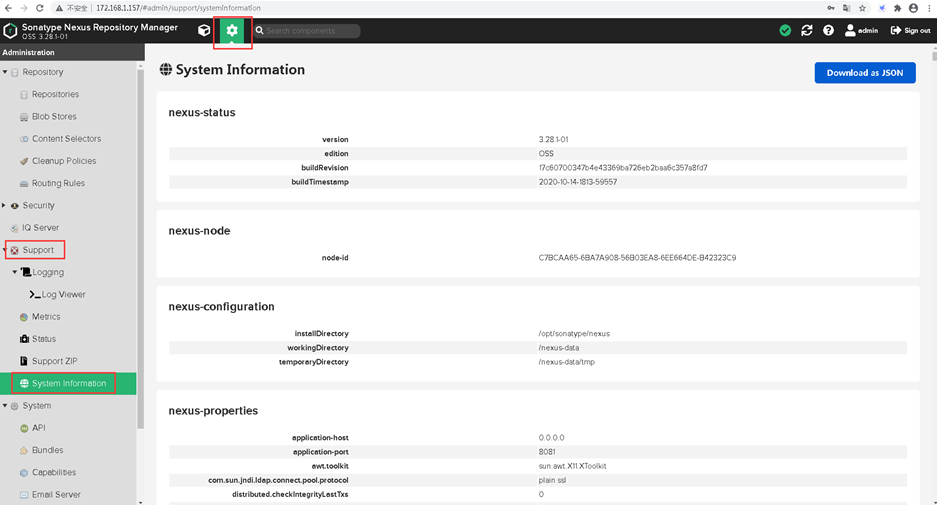This screenshot has width=937, height=505.
Task: Click the Sonatype Nexus logo
Action: click(x=10, y=30)
